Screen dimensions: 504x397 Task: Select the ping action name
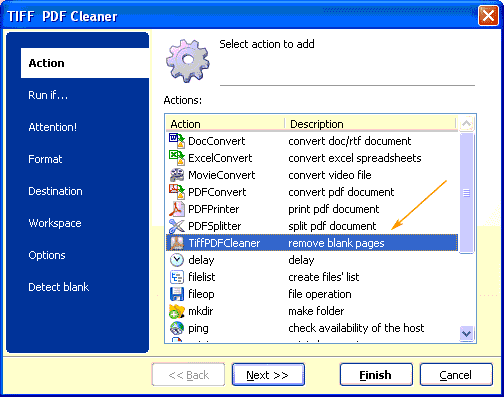pyautogui.click(x=198, y=328)
